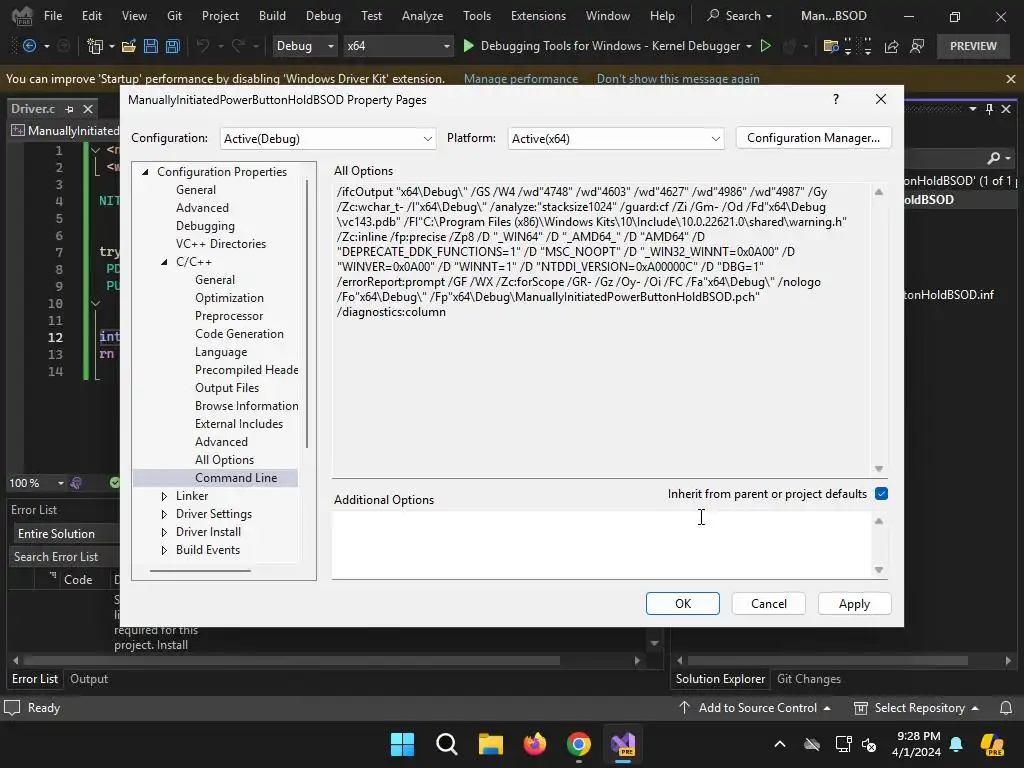Select All Options in the property tree

point(224,460)
